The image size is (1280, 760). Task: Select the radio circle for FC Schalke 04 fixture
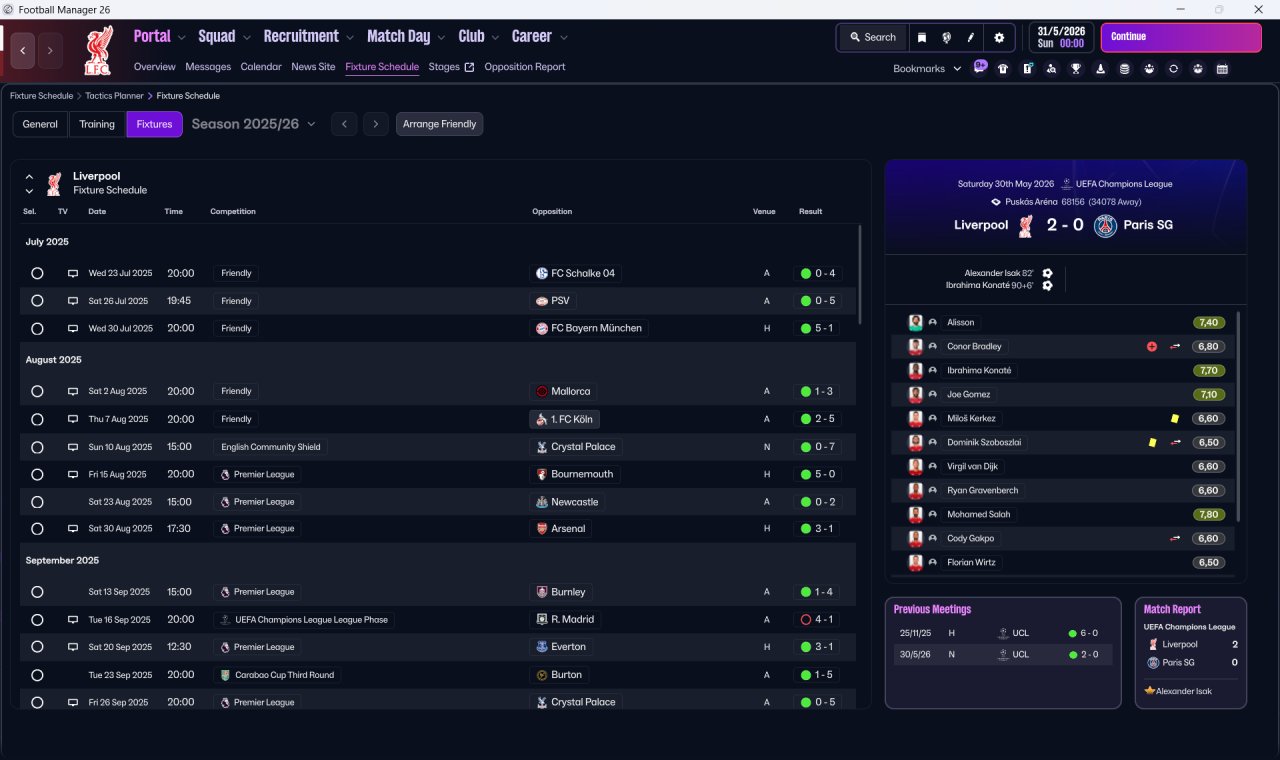click(x=37, y=273)
